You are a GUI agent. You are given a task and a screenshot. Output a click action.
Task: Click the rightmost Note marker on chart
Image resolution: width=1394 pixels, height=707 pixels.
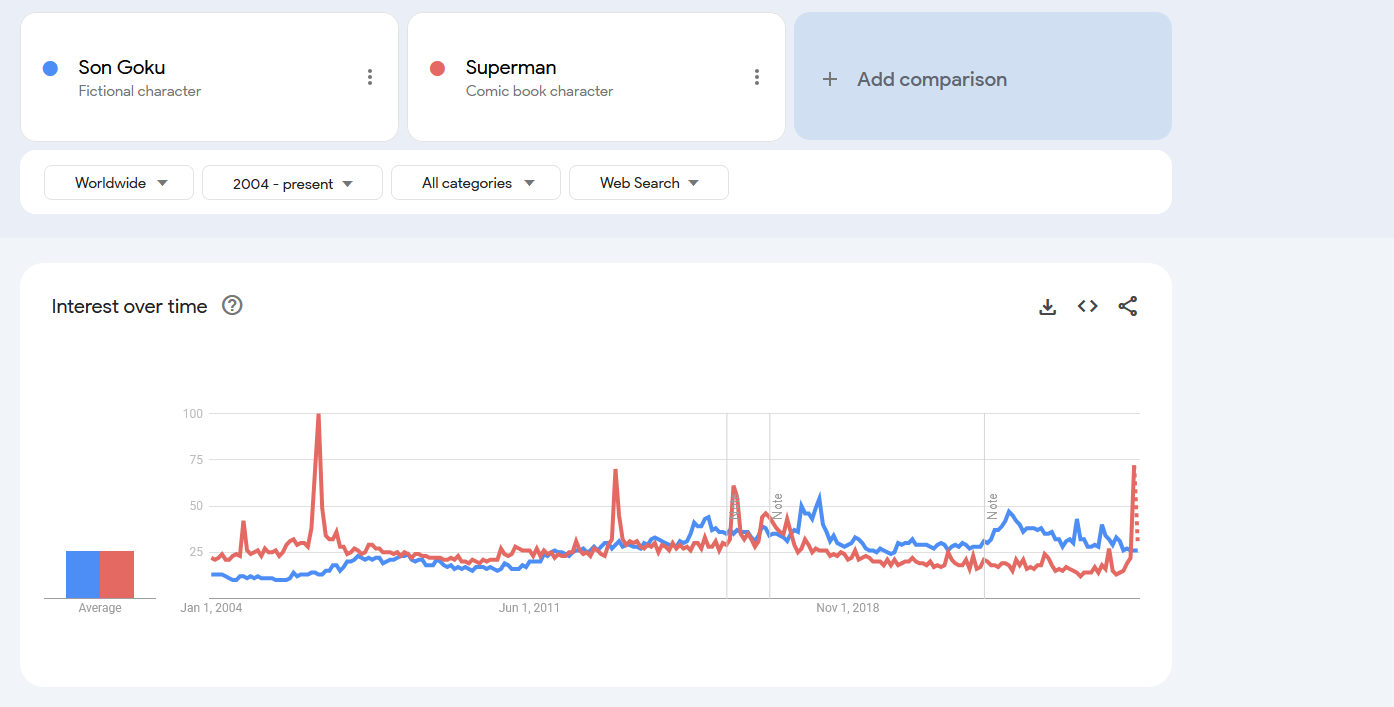pyautogui.click(x=993, y=505)
